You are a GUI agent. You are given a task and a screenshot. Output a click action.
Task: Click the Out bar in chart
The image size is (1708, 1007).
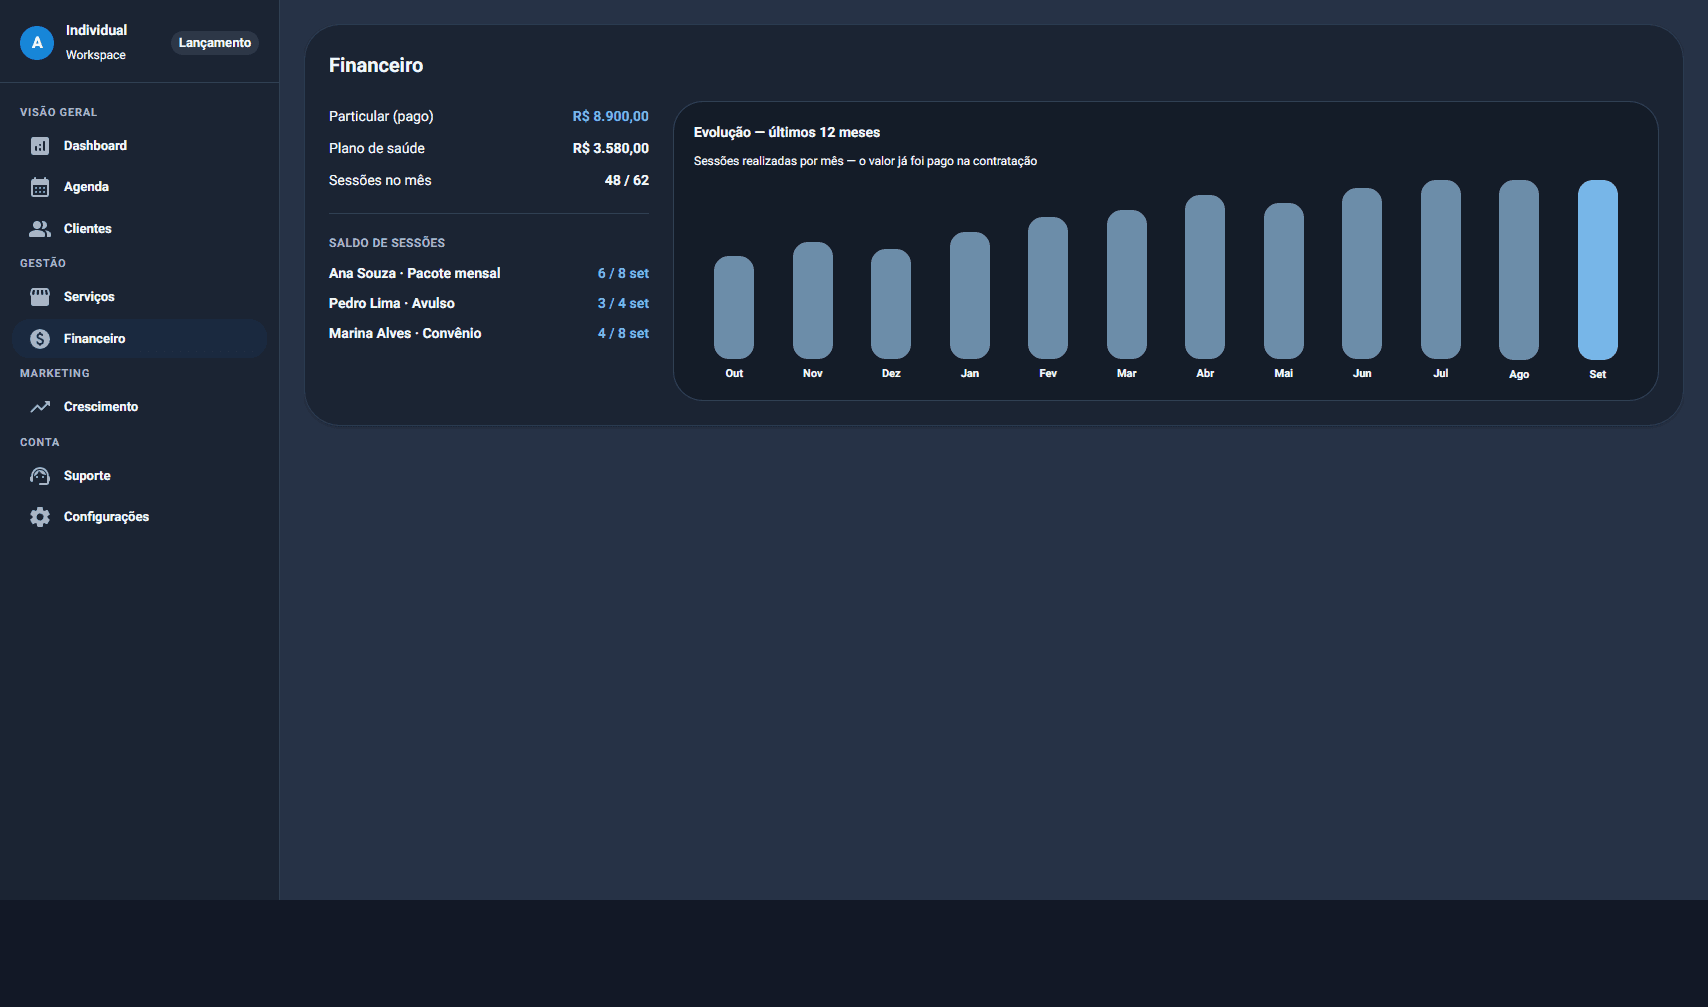(x=734, y=307)
